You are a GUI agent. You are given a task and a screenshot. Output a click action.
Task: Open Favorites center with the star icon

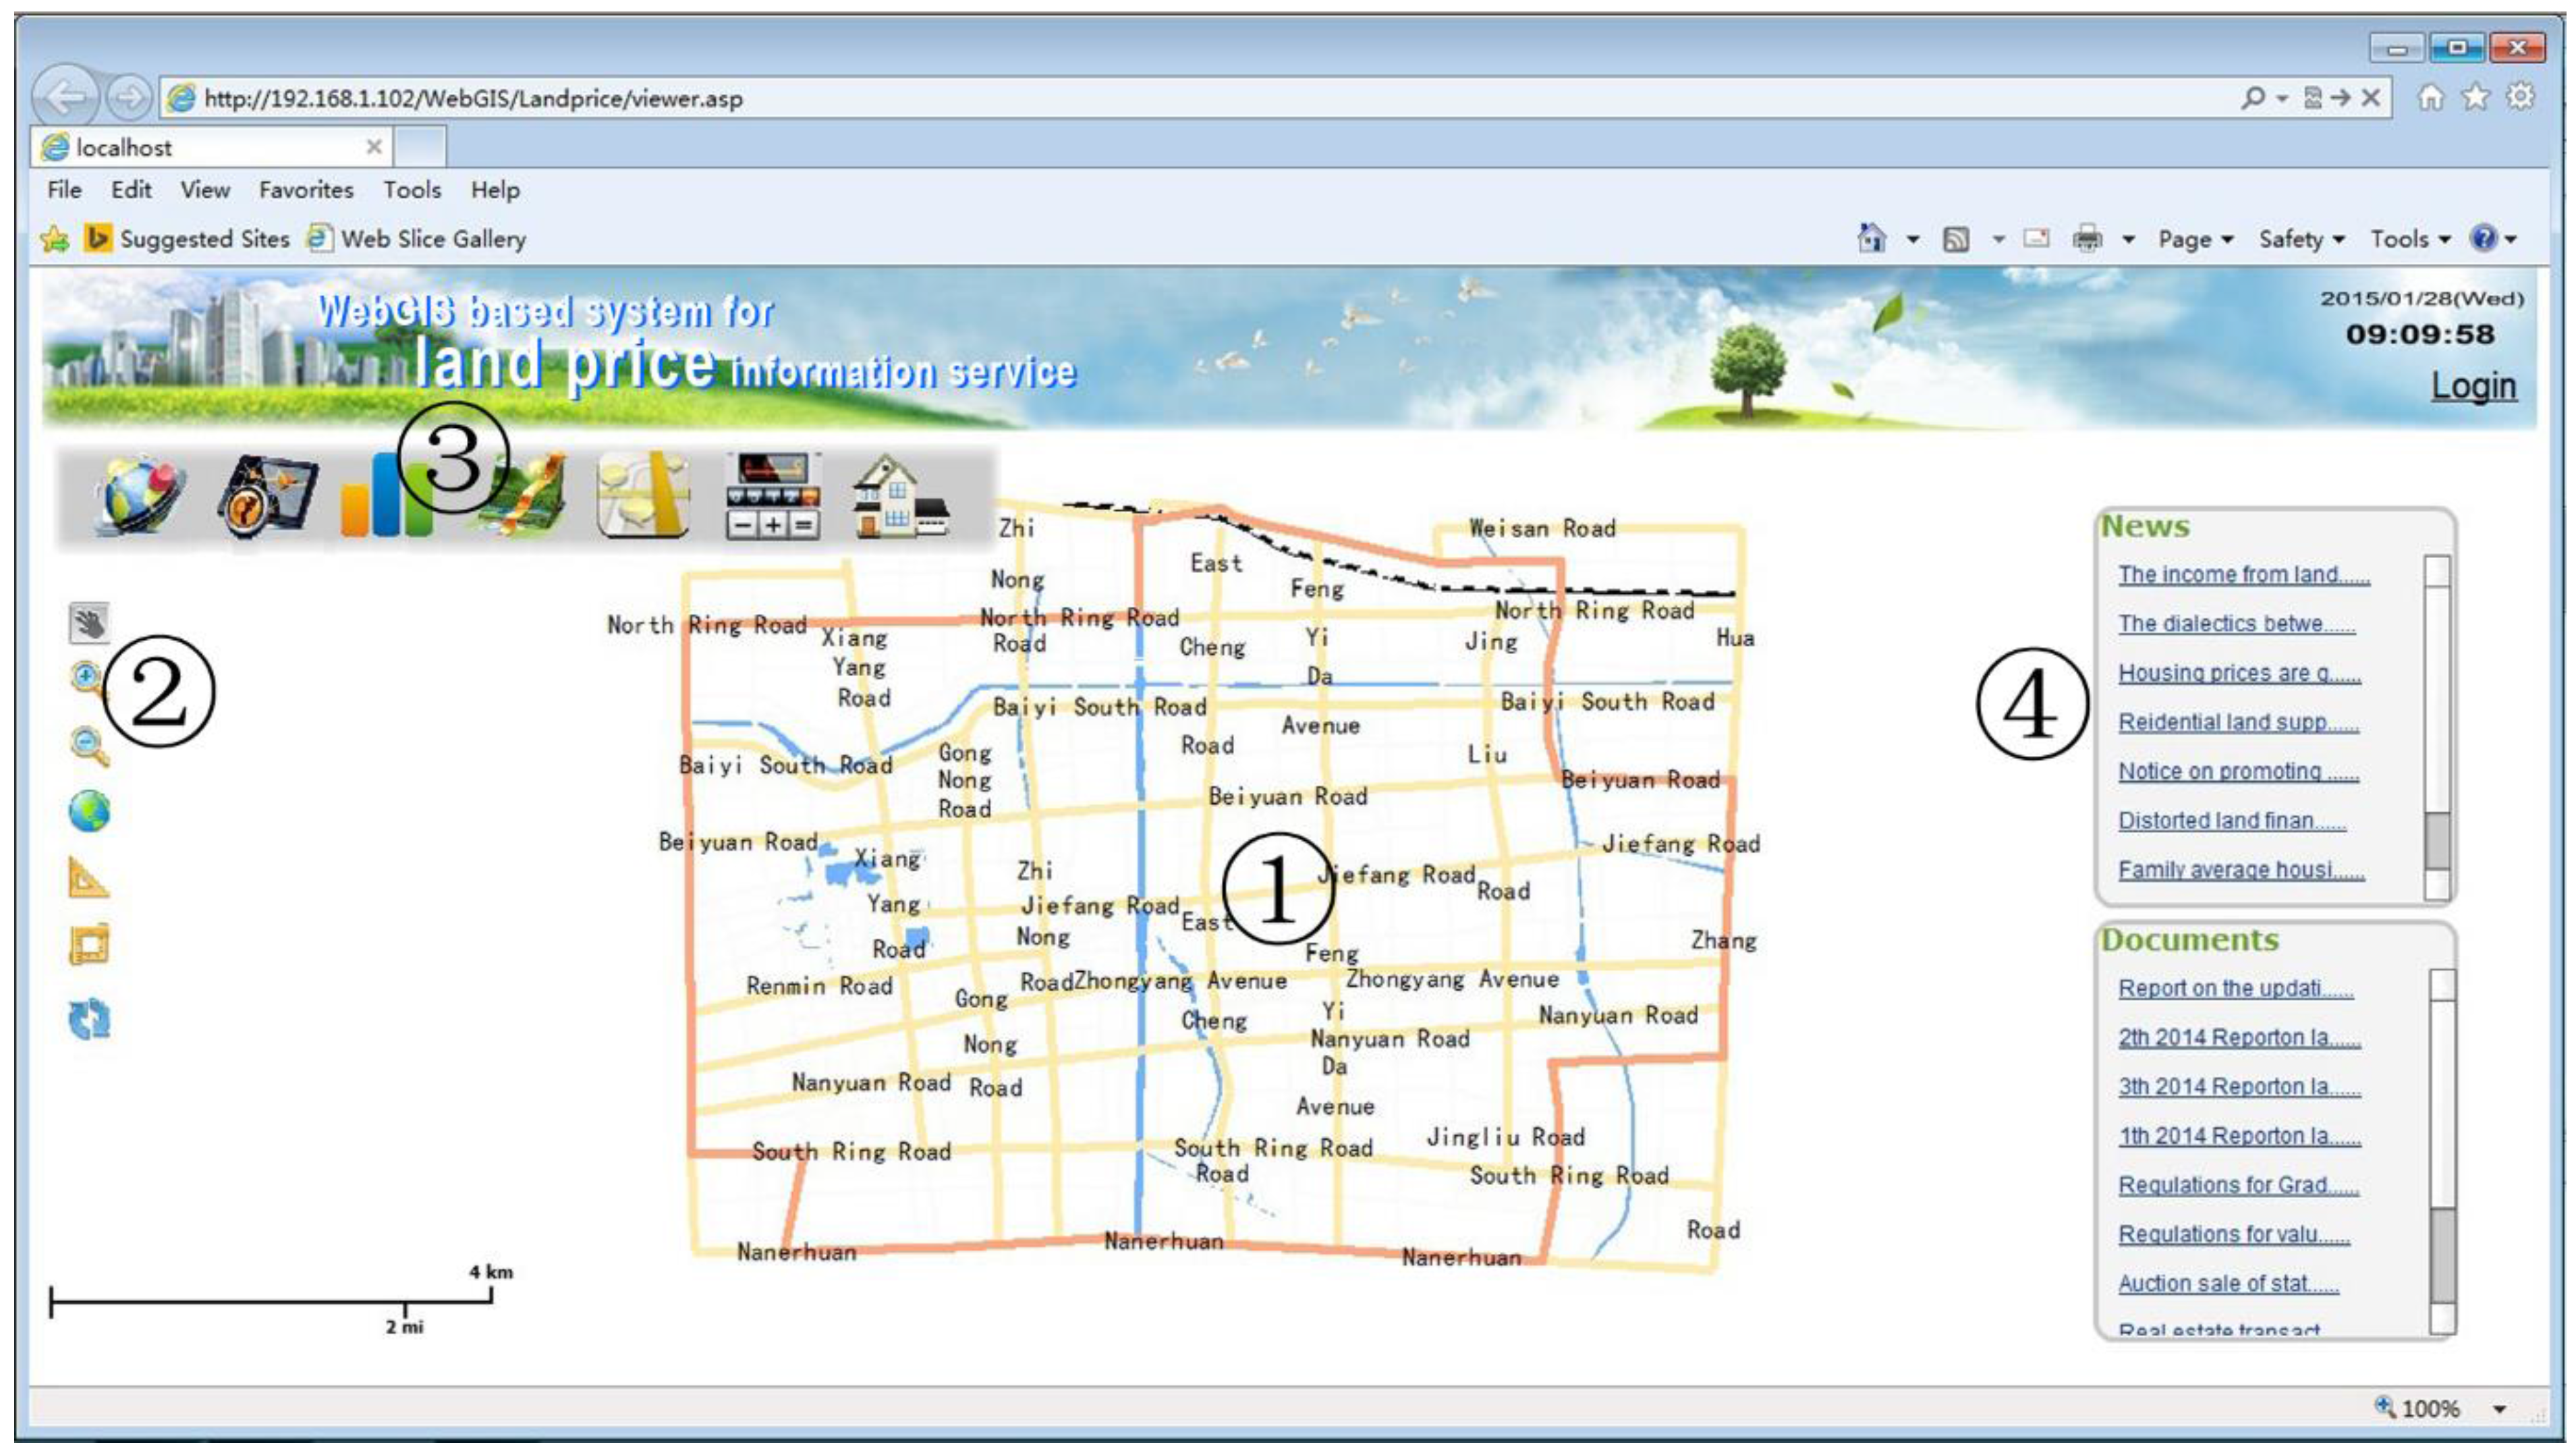click(x=2476, y=97)
